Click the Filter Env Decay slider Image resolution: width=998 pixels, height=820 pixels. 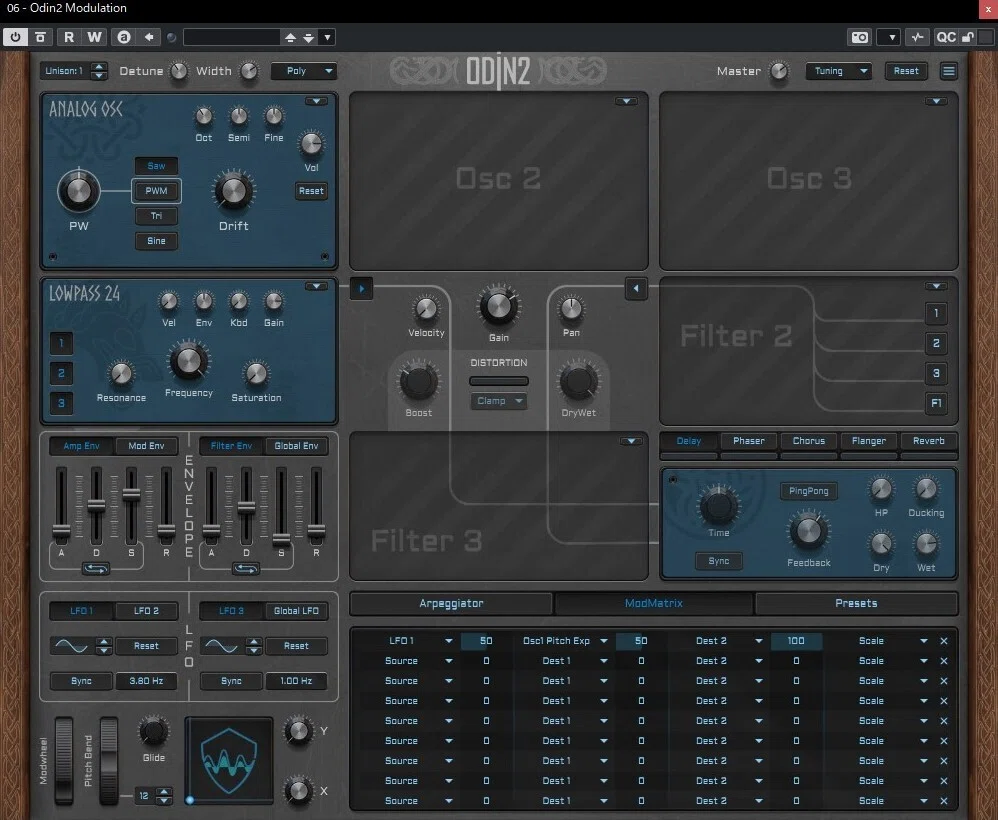pyautogui.click(x=246, y=506)
